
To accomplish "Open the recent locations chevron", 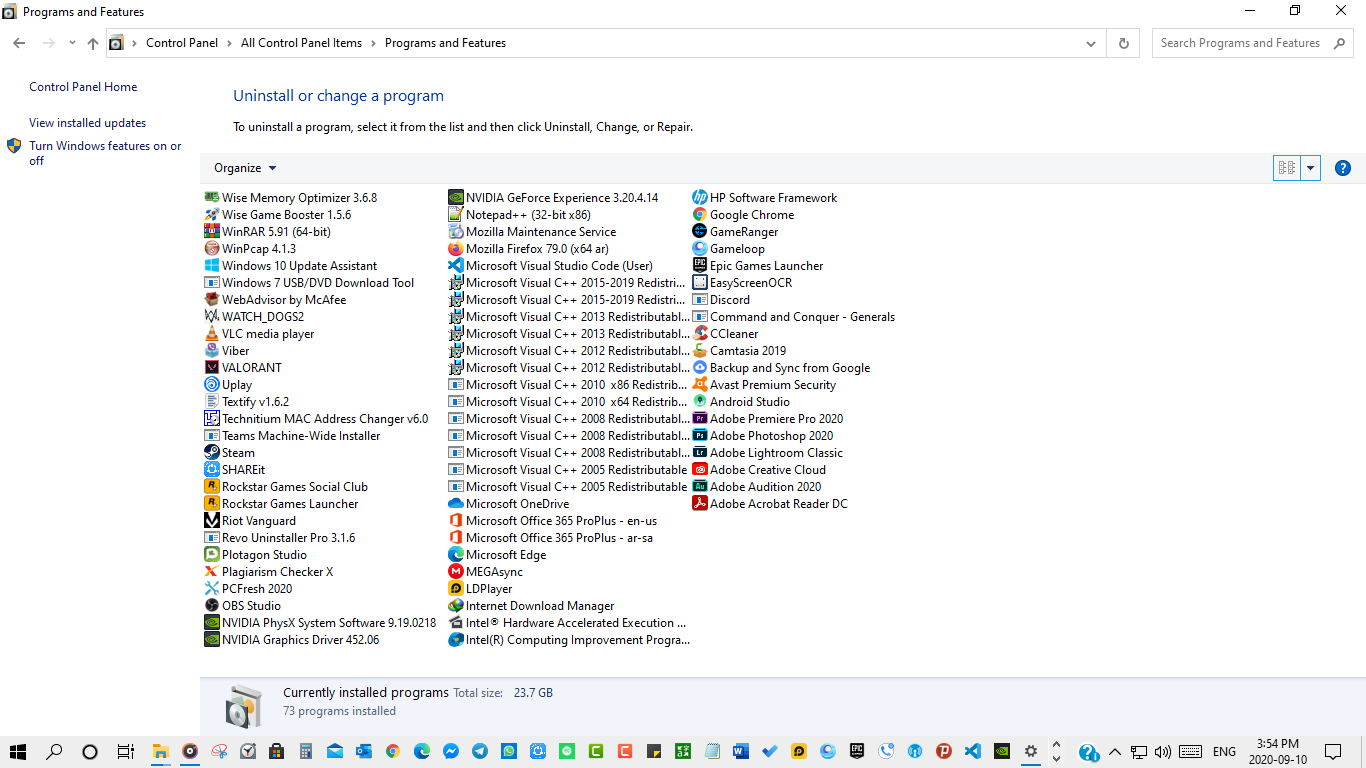I will [x=72, y=43].
